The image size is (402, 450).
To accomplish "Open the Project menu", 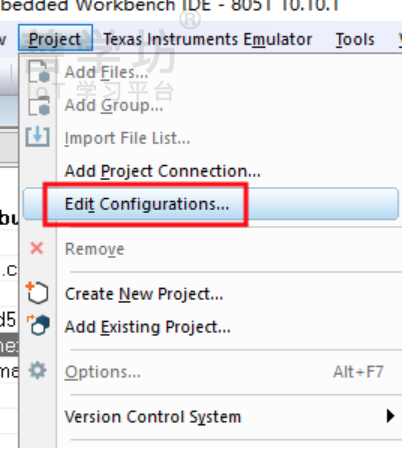I will [55, 38].
